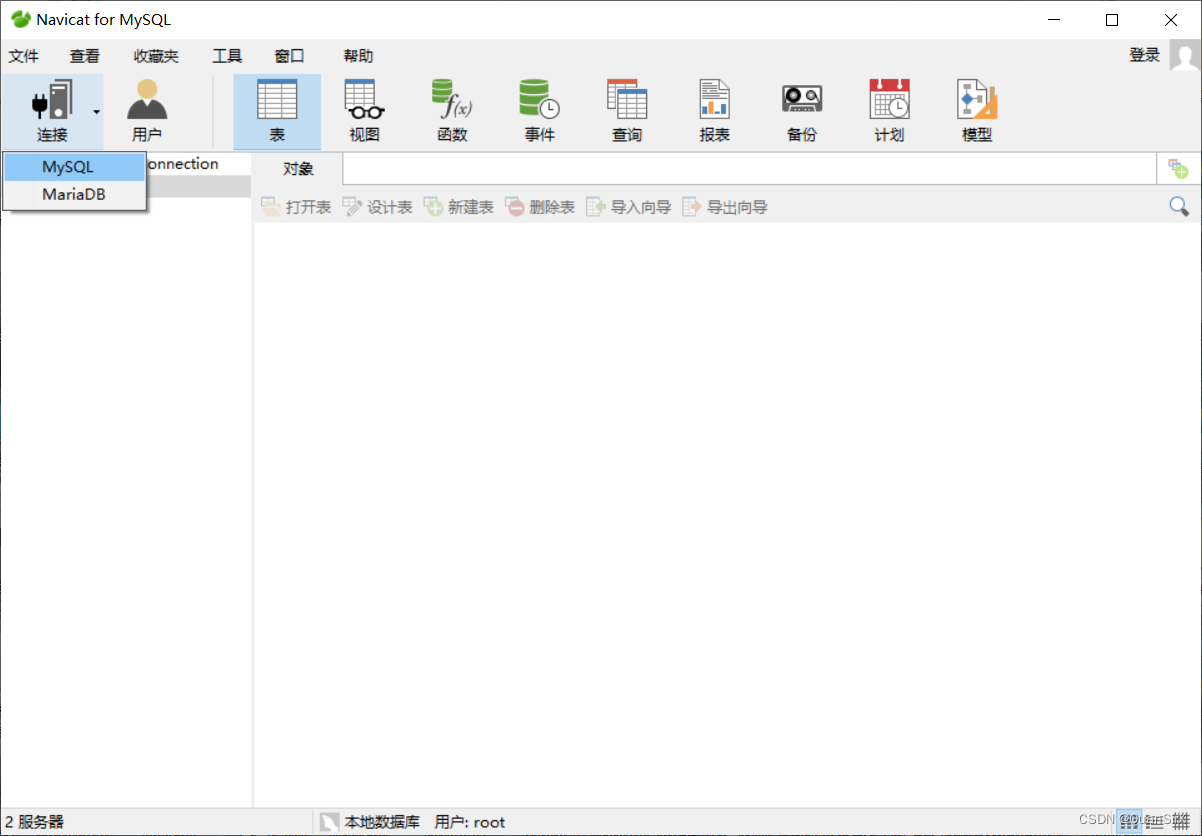The height and width of the screenshot is (836, 1202).
Task: Click the Navicat leaf logo in the title bar
Action: pyautogui.click(x=20, y=19)
